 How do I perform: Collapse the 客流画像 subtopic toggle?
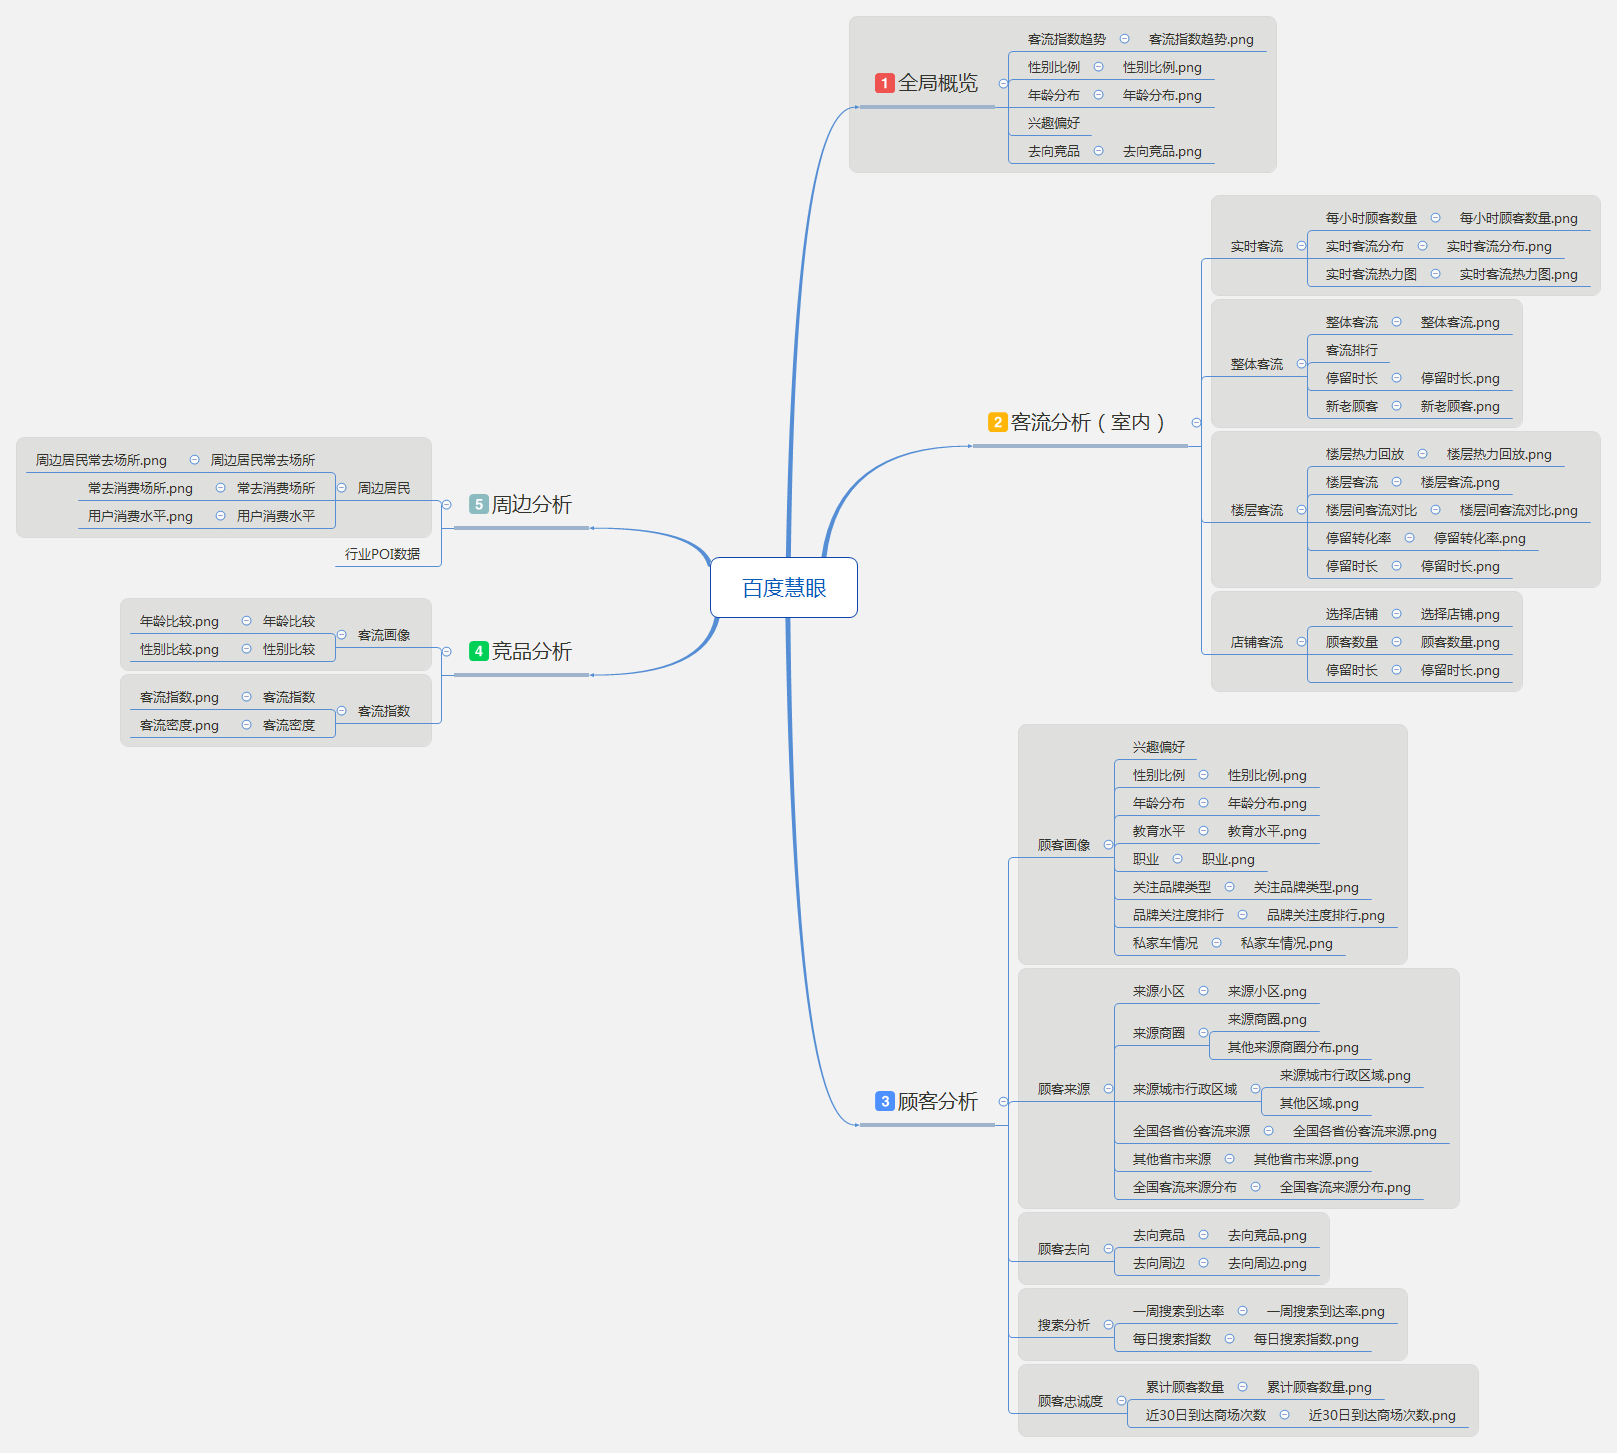coord(342,635)
